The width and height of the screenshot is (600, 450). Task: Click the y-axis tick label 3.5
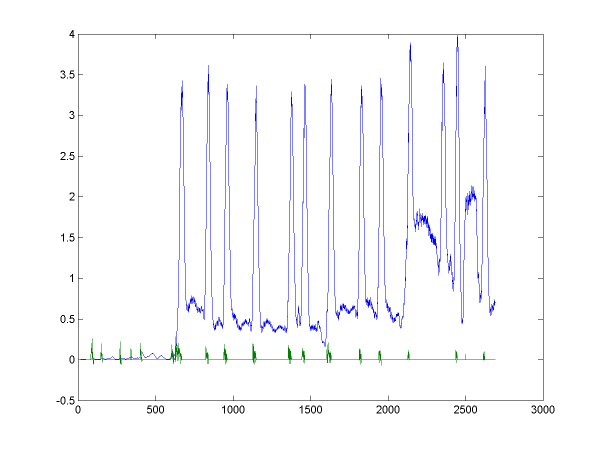tap(64, 75)
